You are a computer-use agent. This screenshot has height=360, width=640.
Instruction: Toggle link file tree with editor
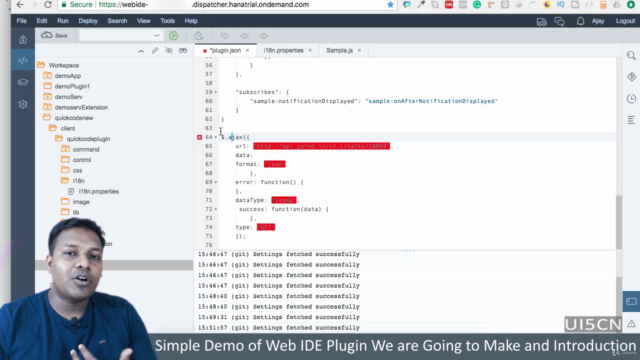pos(155,51)
